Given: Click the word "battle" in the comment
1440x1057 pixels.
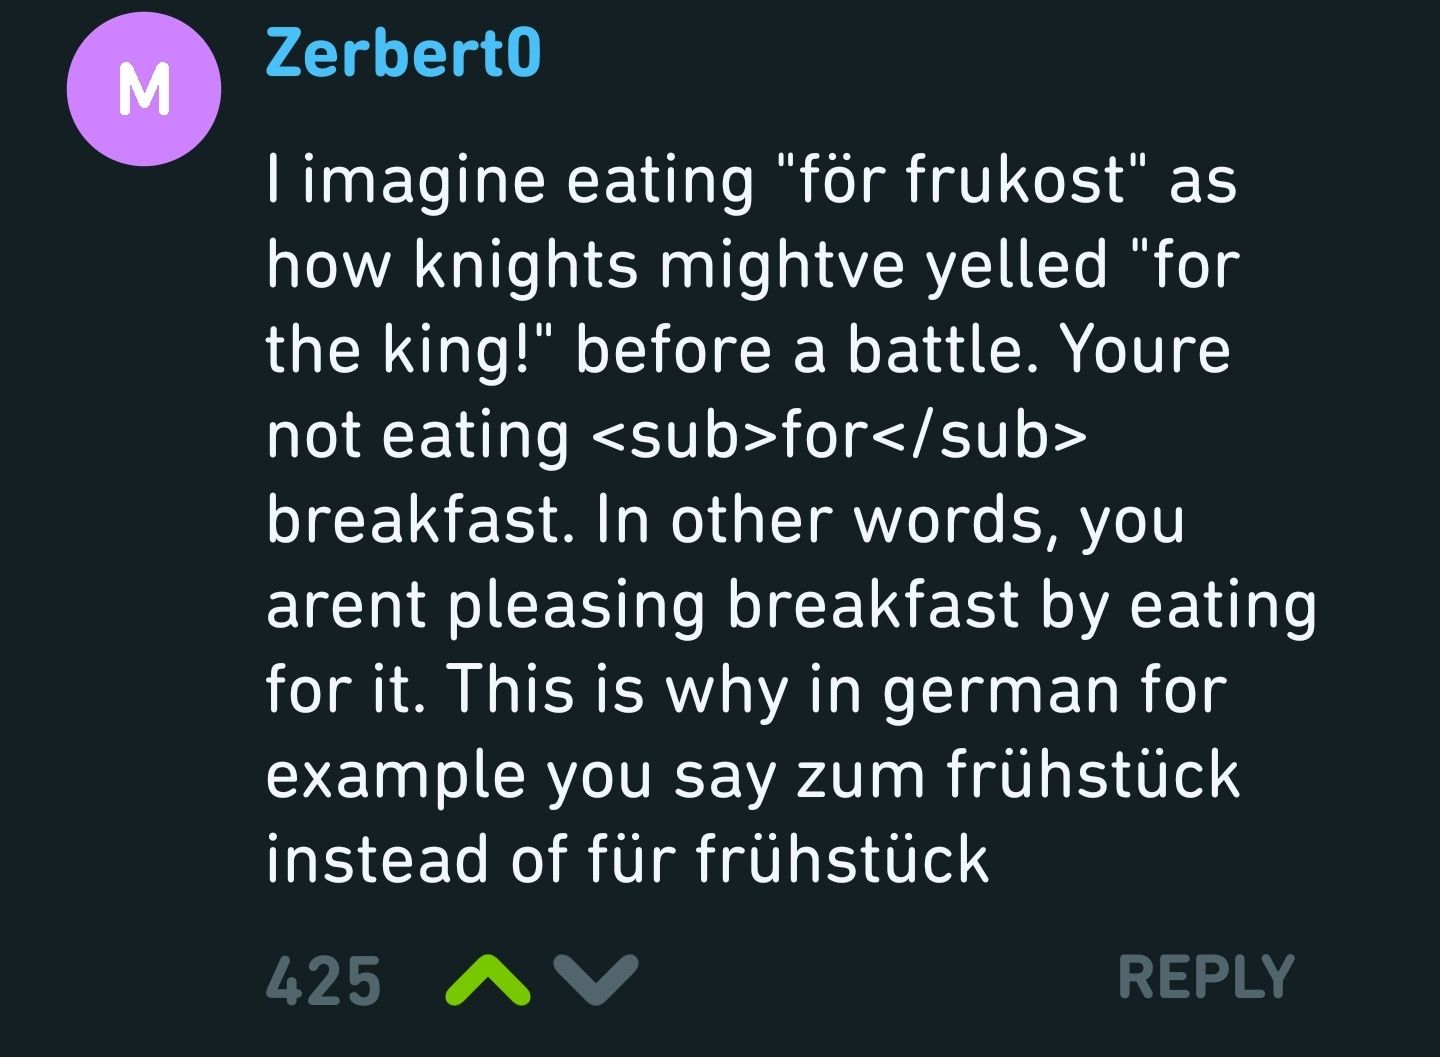Looking at the screenshot, I should pos(937,350).
